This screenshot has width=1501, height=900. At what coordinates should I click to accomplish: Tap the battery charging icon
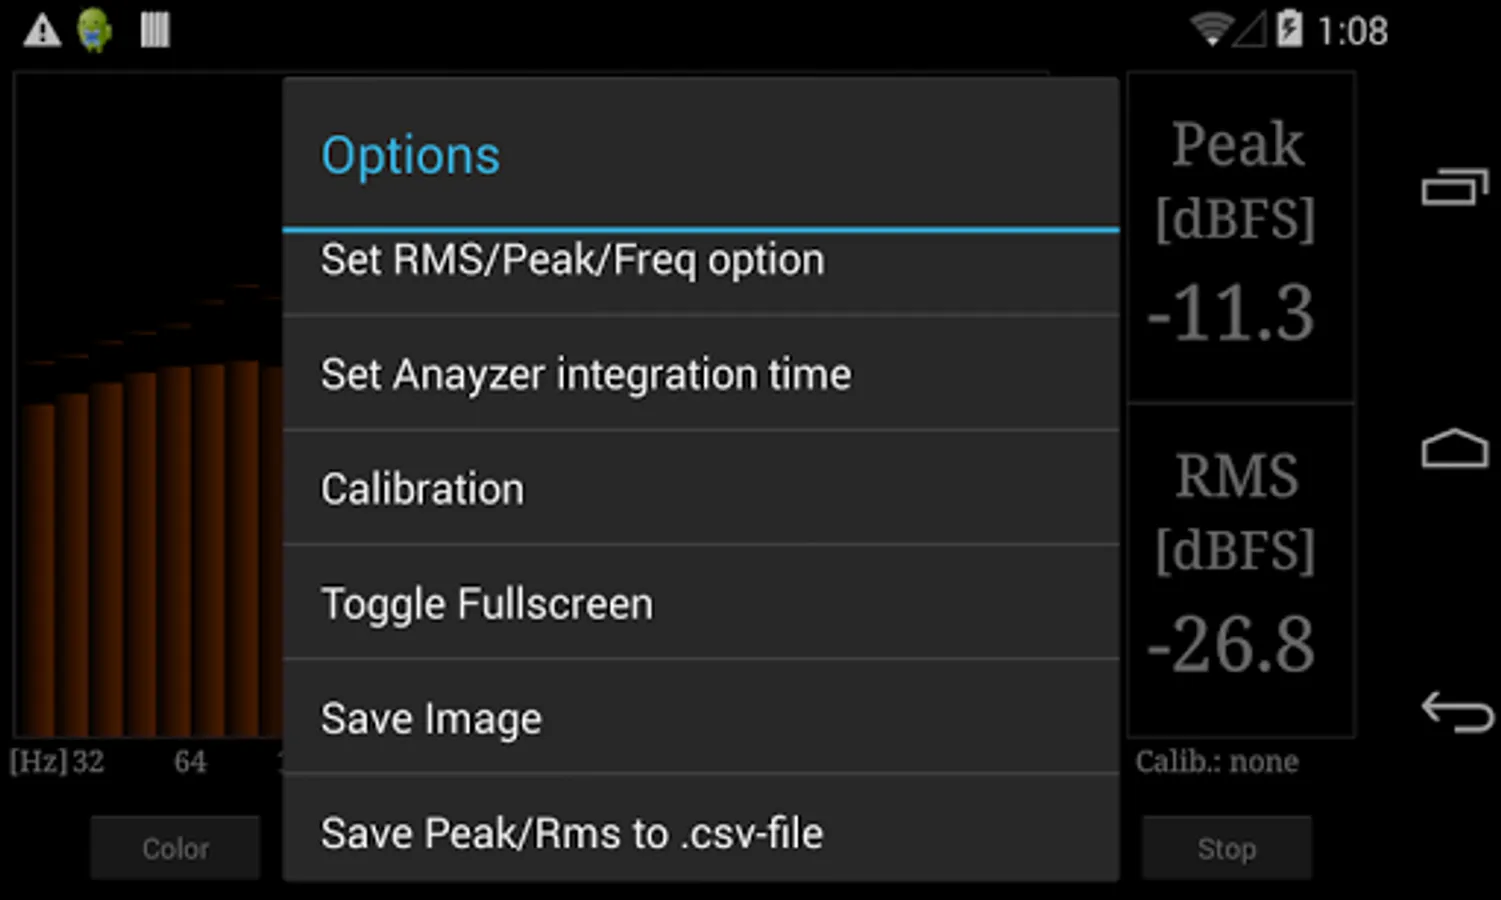click(x=1289, y=29)
